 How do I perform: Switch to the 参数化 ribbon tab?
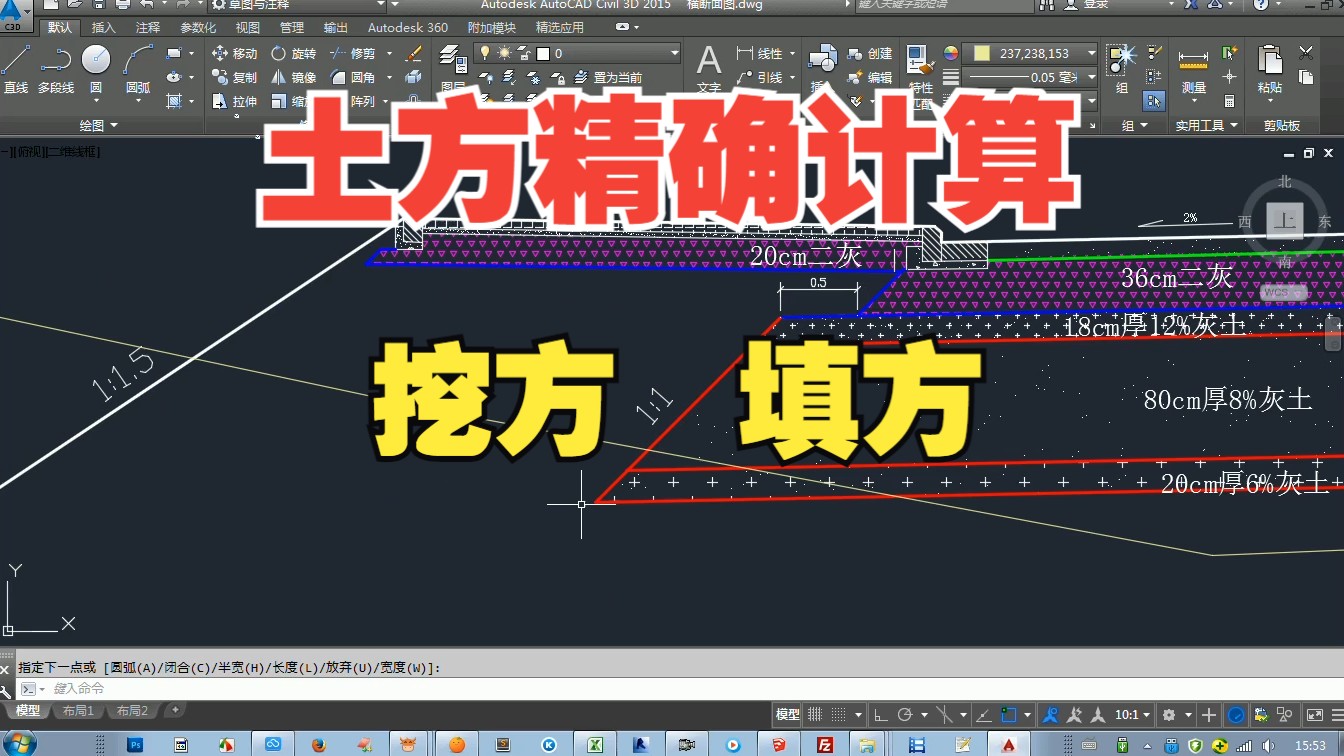(197, 27)
